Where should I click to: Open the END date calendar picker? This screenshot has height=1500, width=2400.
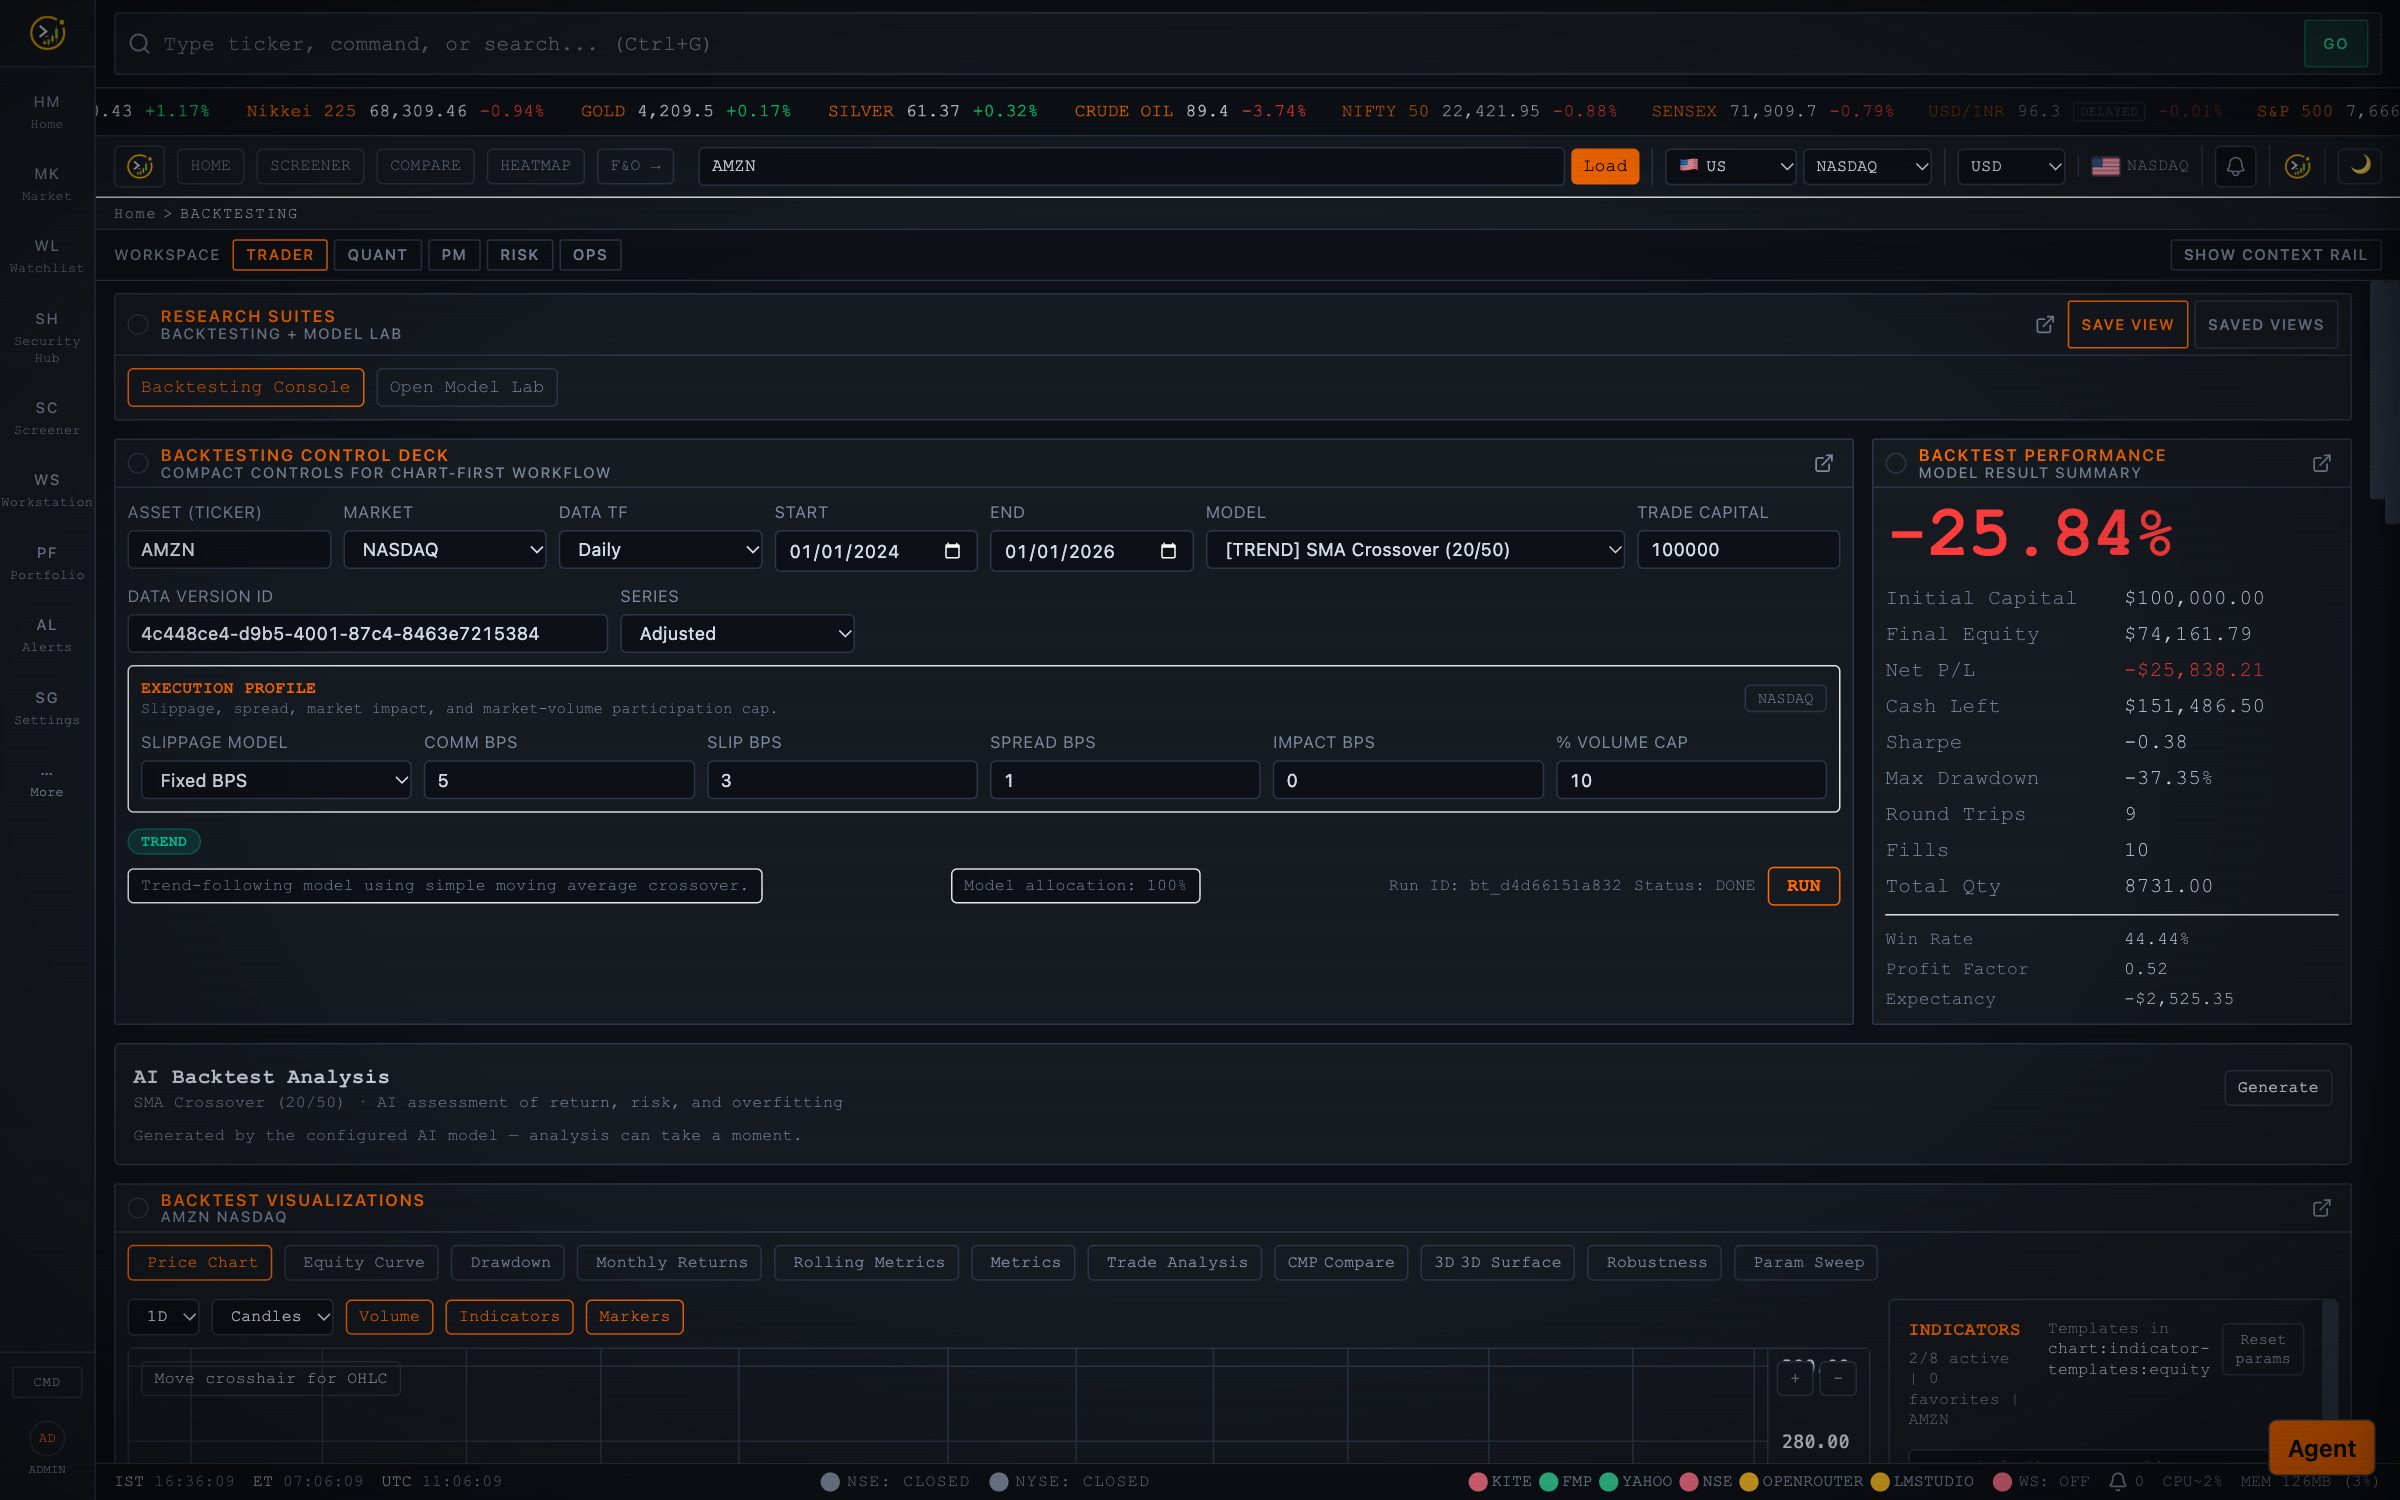(1168, 551)
